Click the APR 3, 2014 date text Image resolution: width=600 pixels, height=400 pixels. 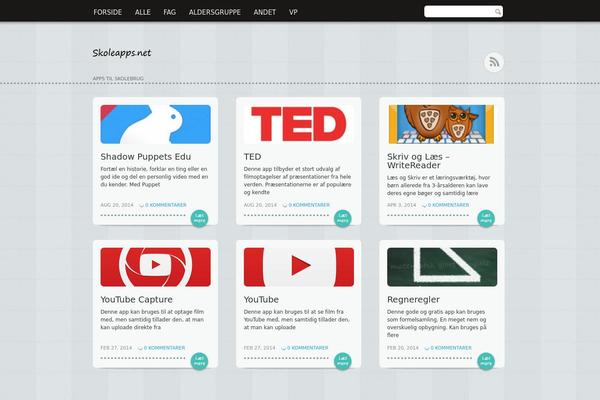pos(401,205)
